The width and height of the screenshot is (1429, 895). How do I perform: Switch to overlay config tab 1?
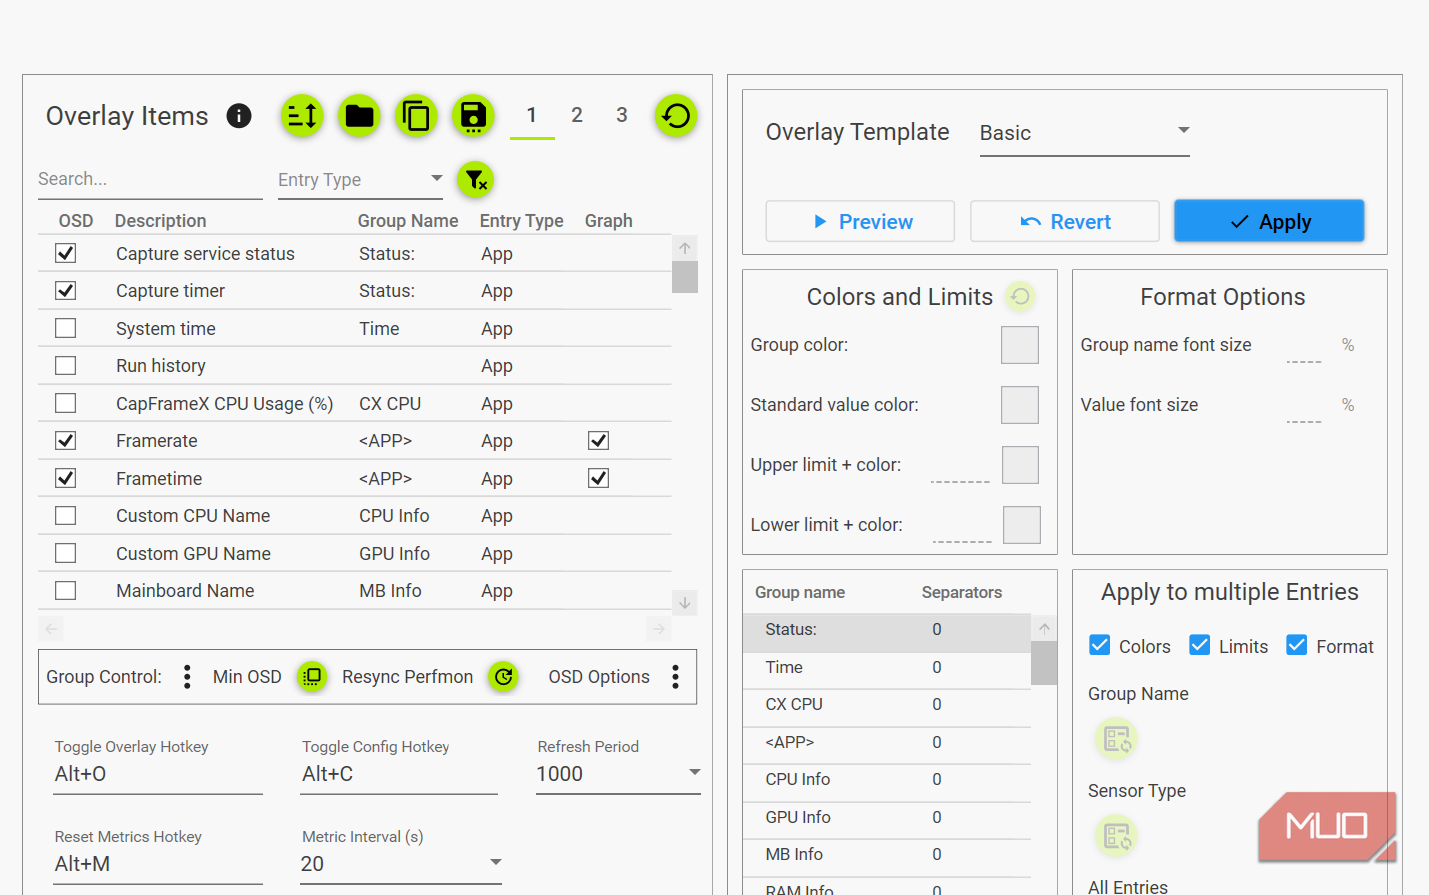[532, 115]
